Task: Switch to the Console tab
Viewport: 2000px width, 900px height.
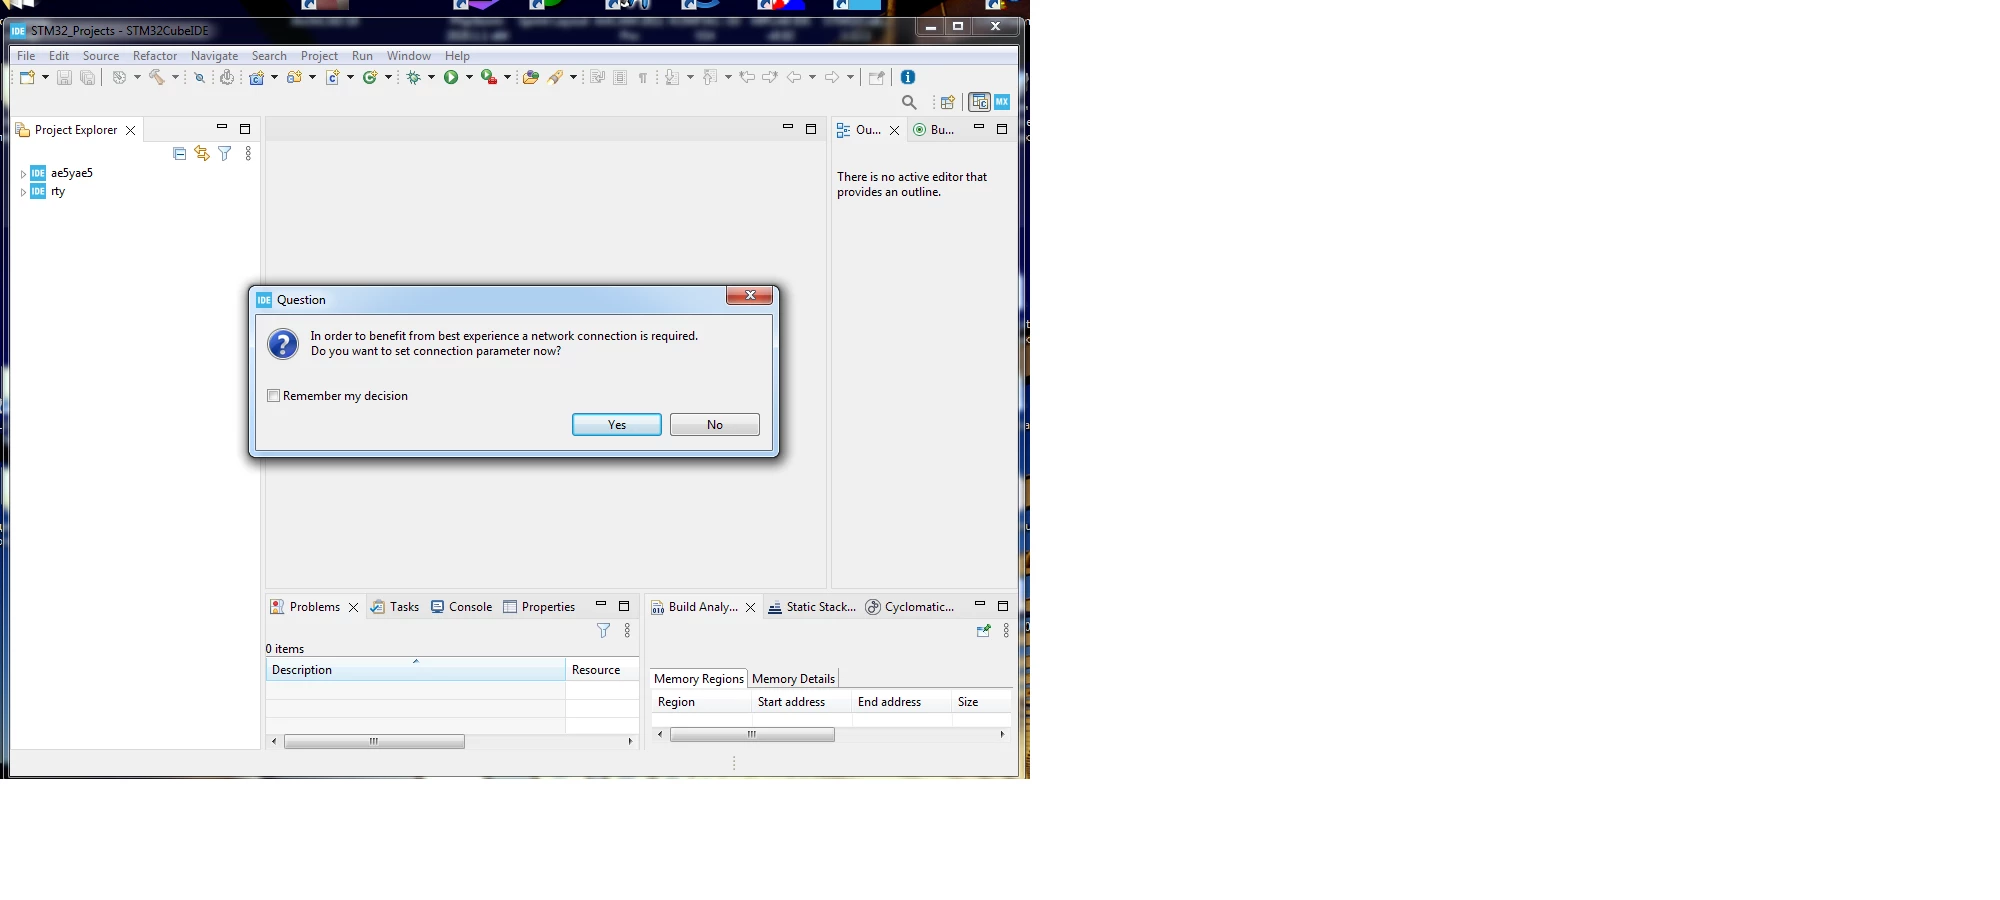Action: [x=462, y=607]
